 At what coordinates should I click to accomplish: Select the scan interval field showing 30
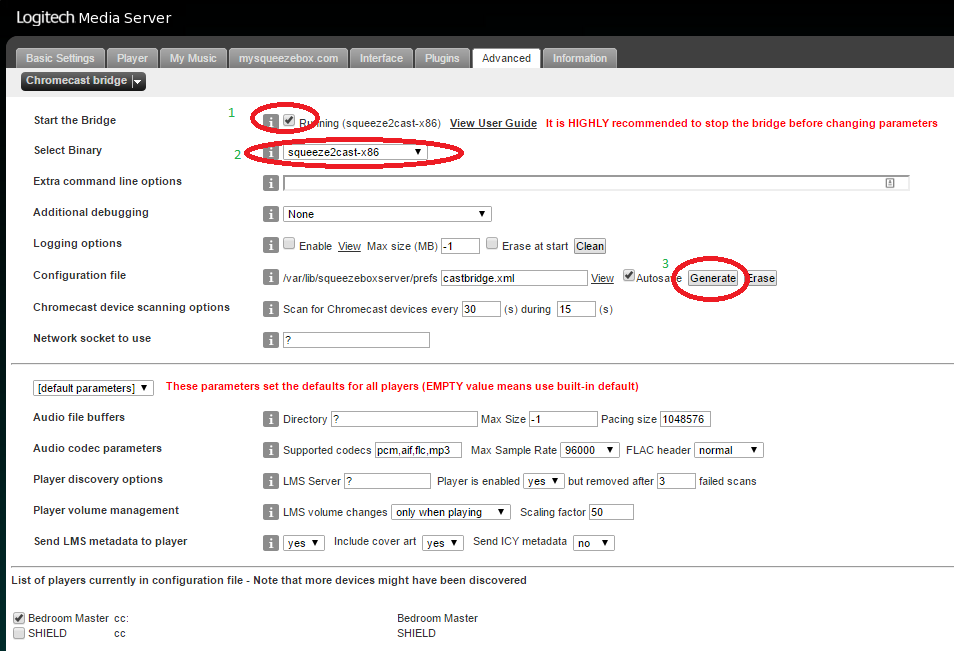(x=481, y=309)
